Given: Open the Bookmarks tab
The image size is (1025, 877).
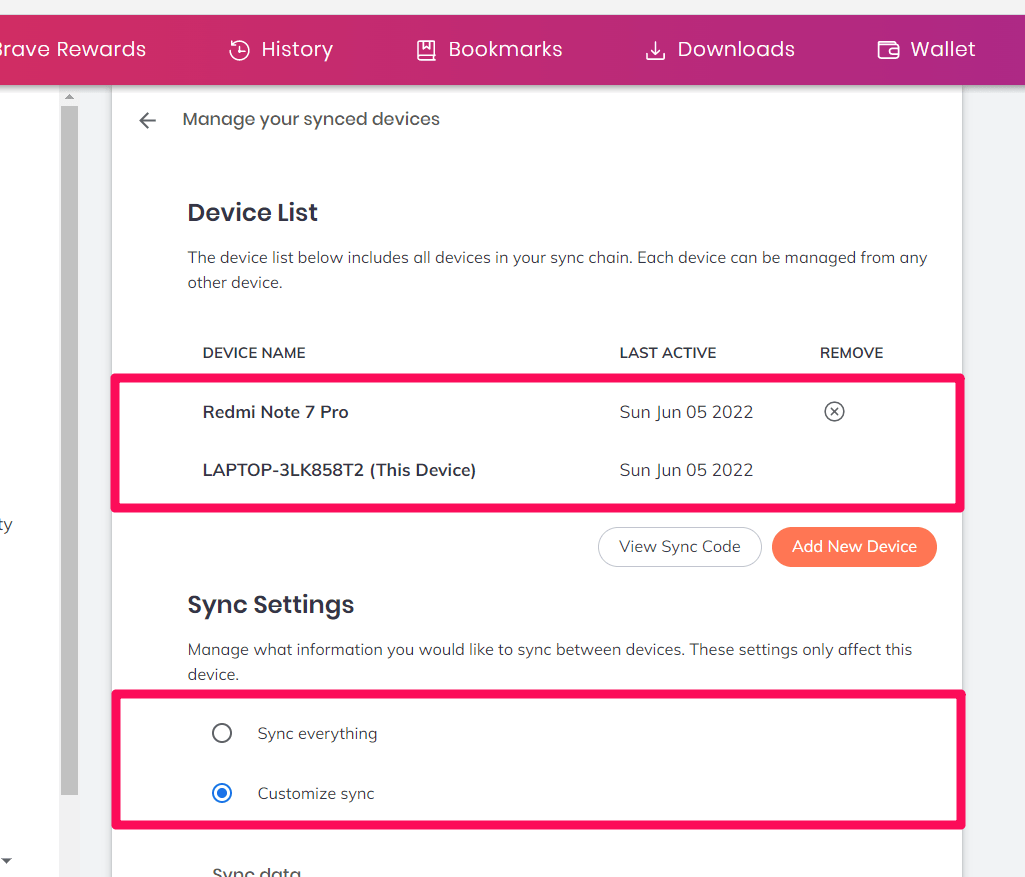Looking at the screenshot, I should [490, 50].
